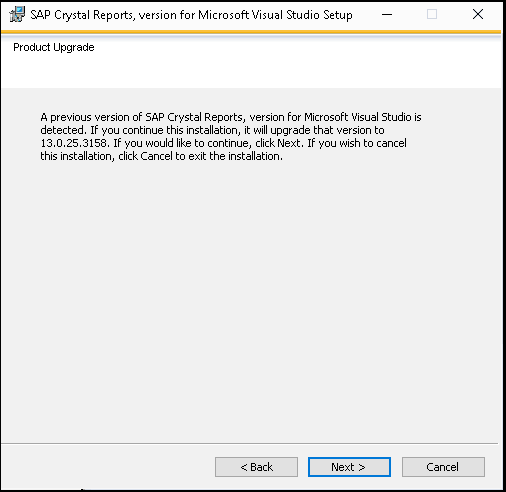506x492 pixels.
Task: Cancel the installation
Action: [x=443, y=467]
